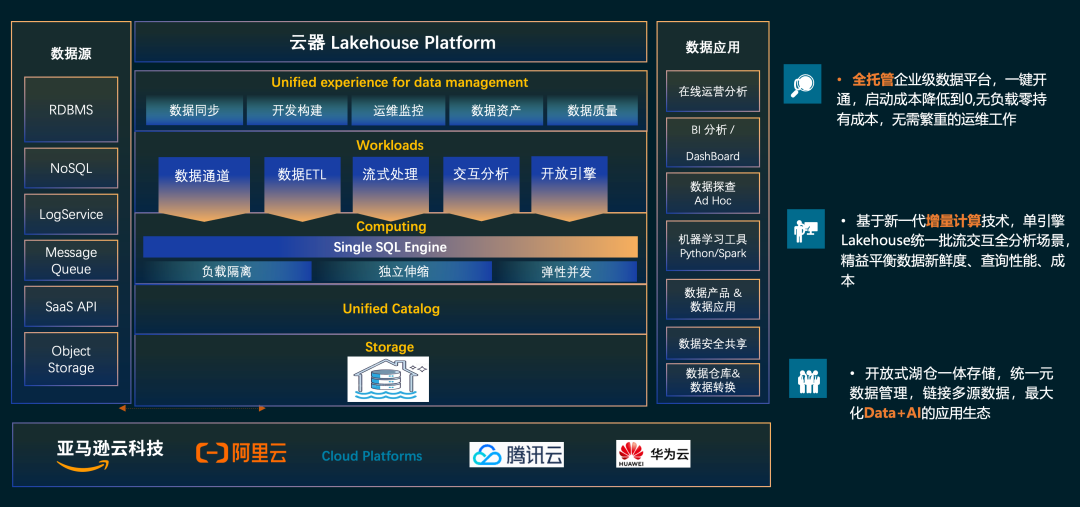Click the 数据应用 heading
Screen dimensions: 1080x507
pyautogui.click(x=713, y=47)
